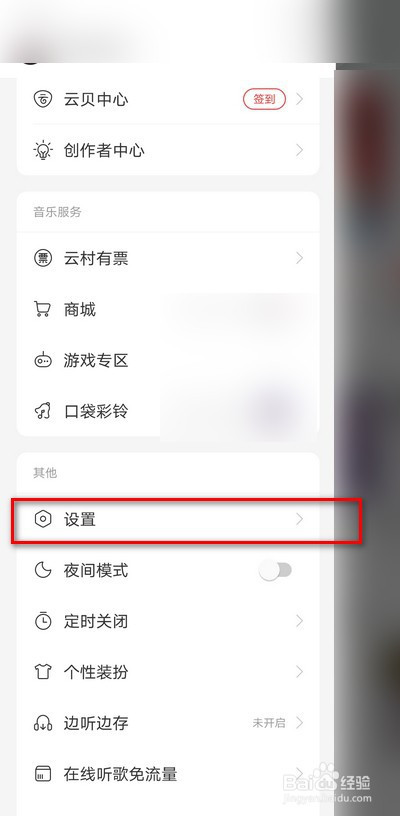The width and height of the screenshot is (400, 816).
Task: Open the 在线听歌免流量 menu item
Action: point(168,773)
